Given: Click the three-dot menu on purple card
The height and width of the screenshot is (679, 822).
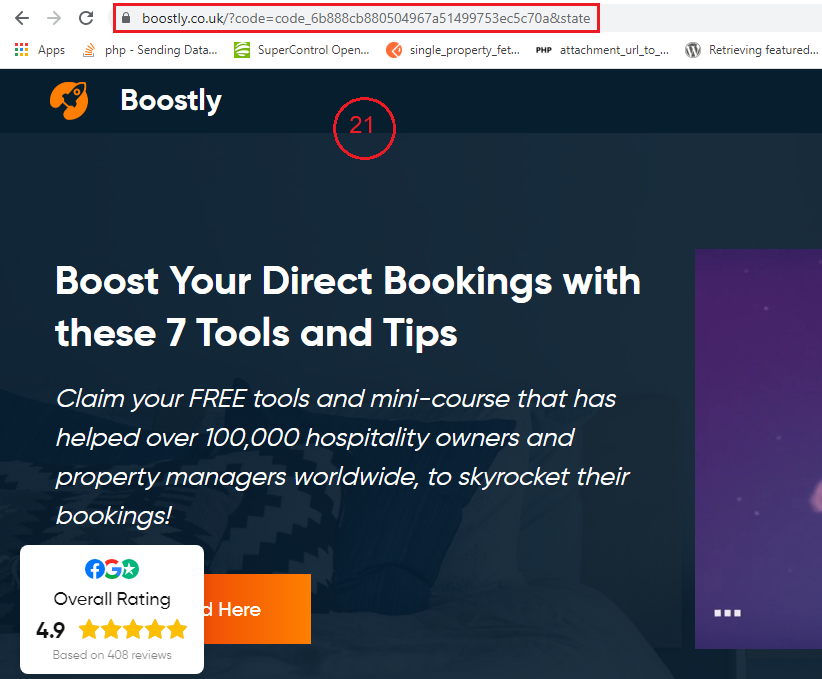Looking at the screenshot, I should click(728, 613).
